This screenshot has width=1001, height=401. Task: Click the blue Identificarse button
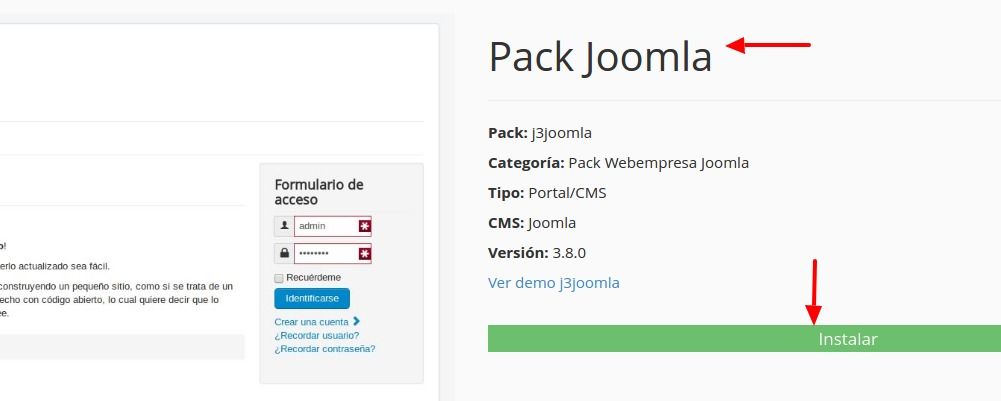tap(312, 298)
